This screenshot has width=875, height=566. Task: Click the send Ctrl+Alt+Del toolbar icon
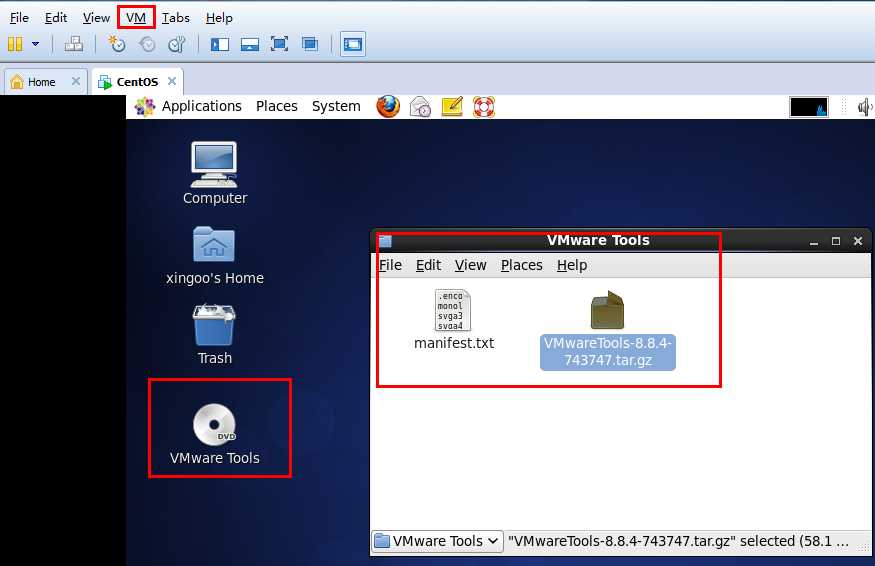(74, 44)
